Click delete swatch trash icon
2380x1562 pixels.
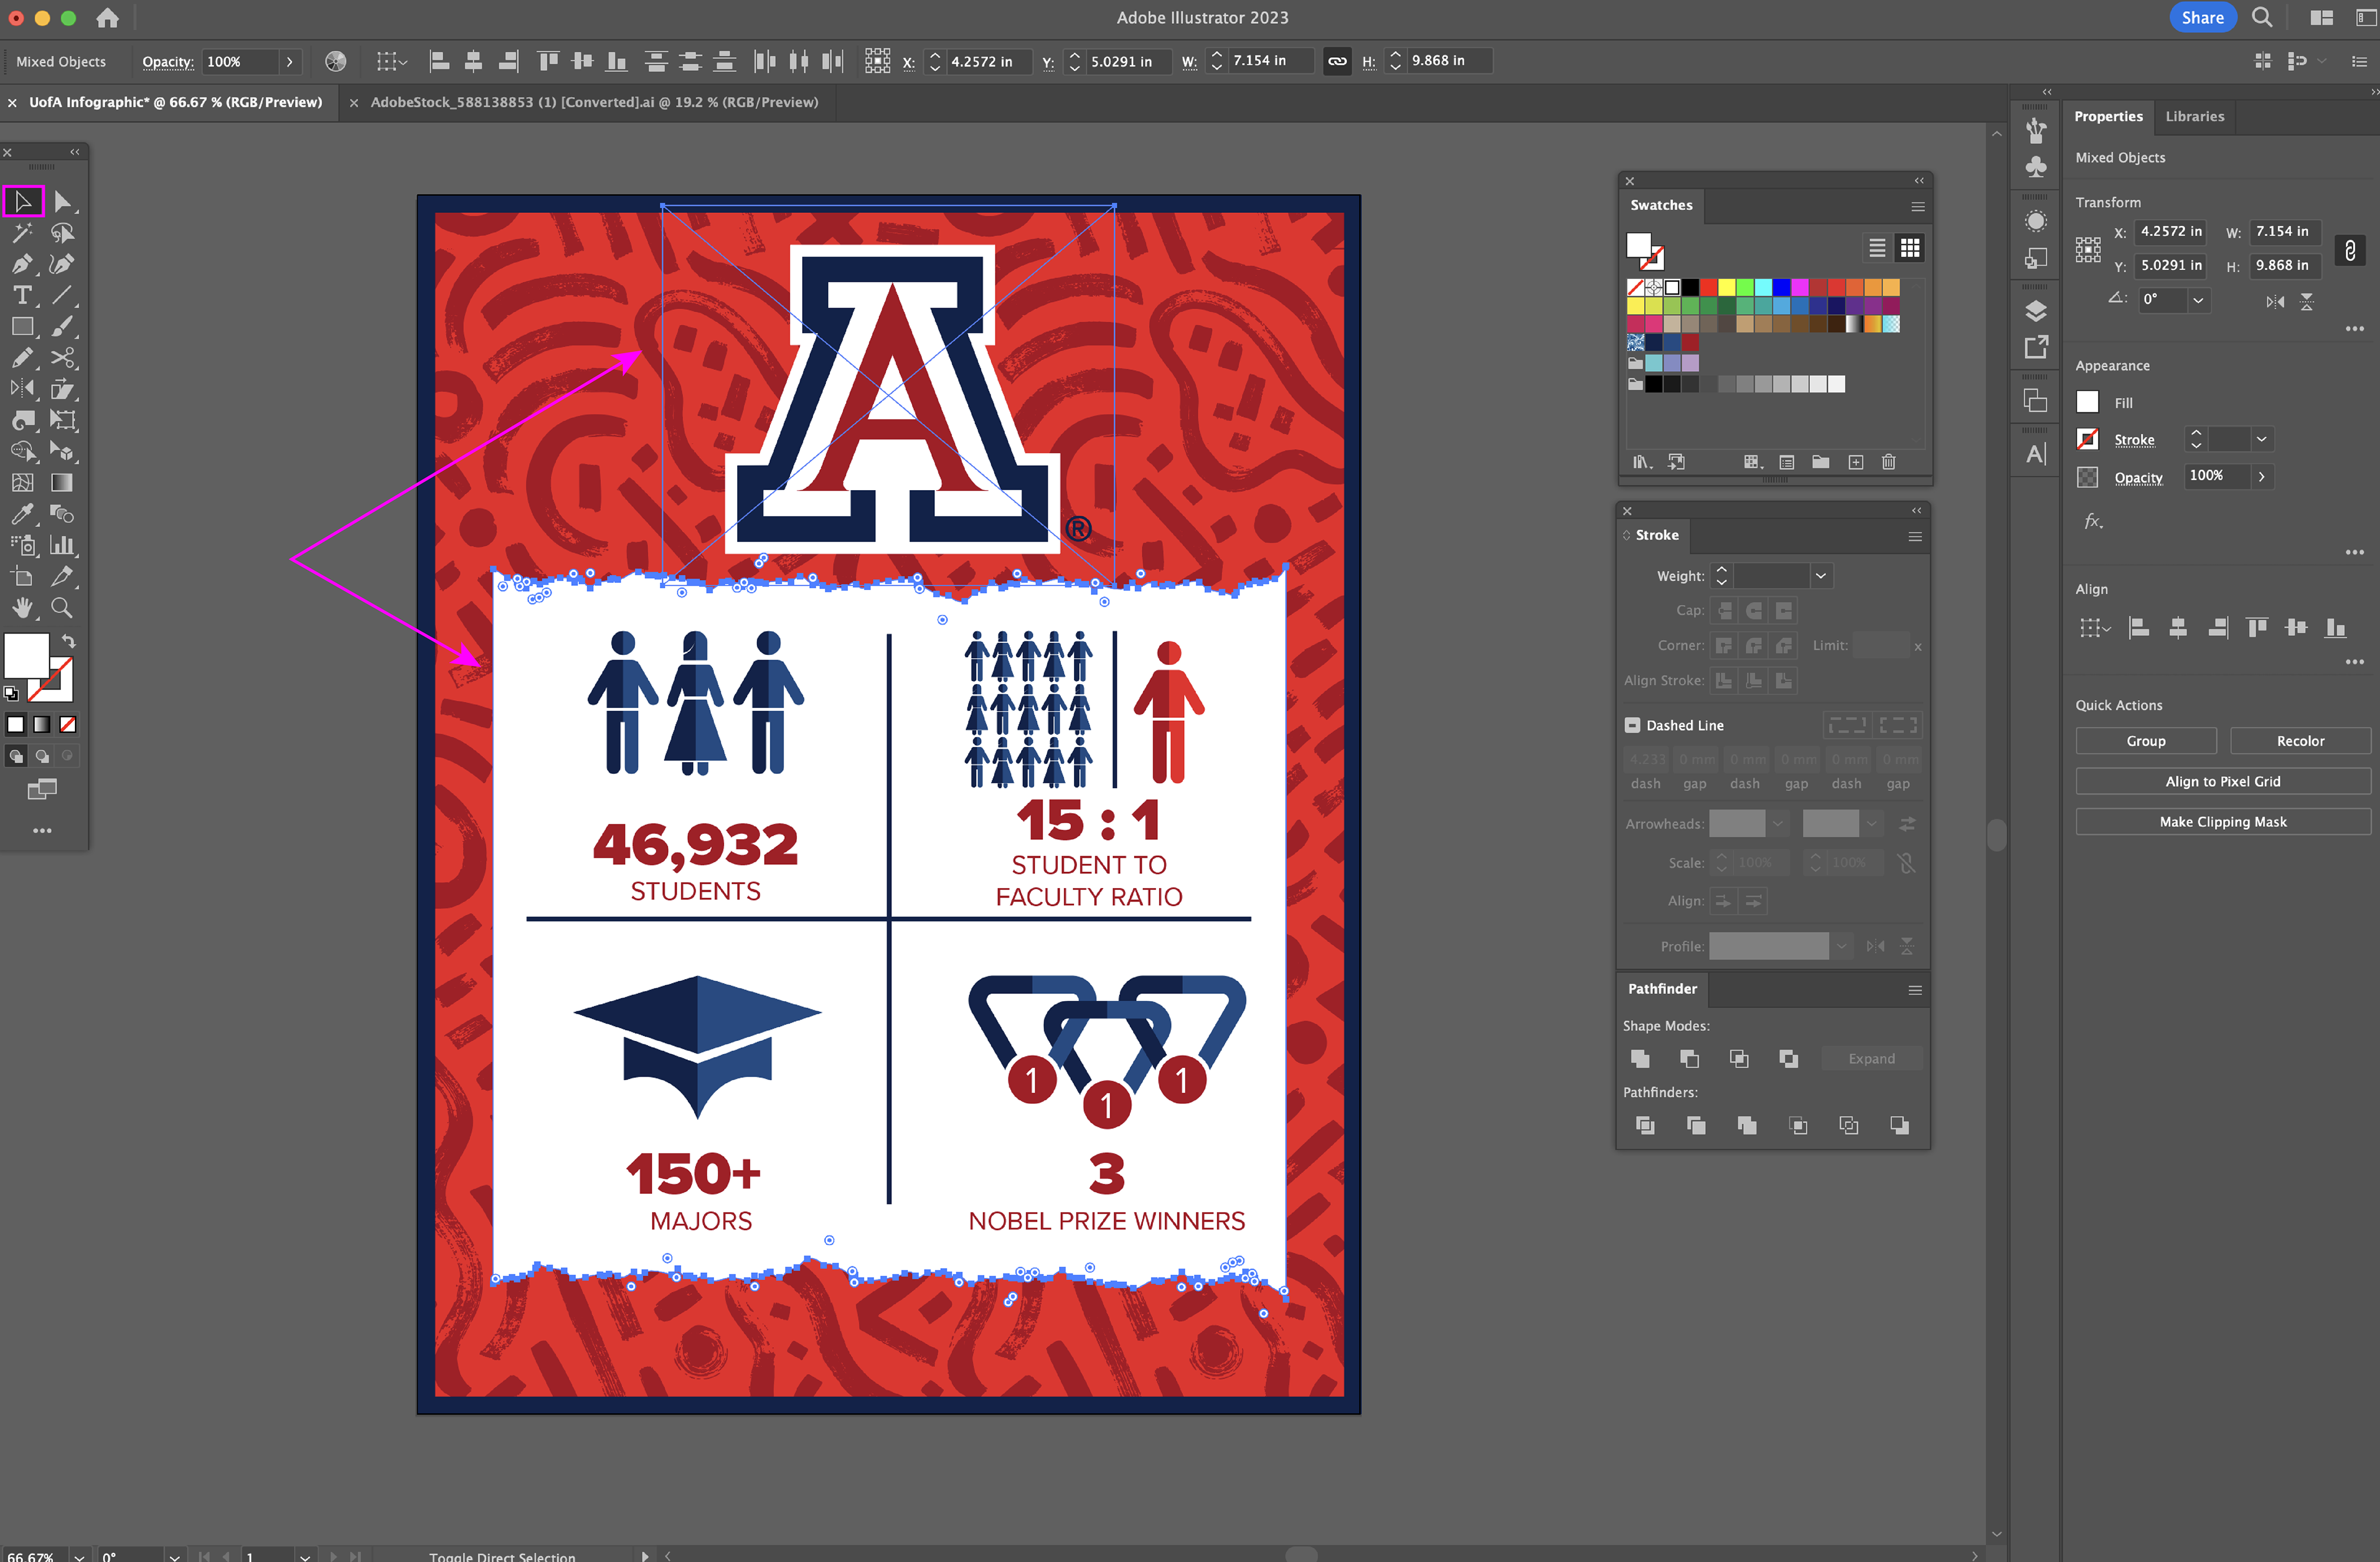[1888, 462]
